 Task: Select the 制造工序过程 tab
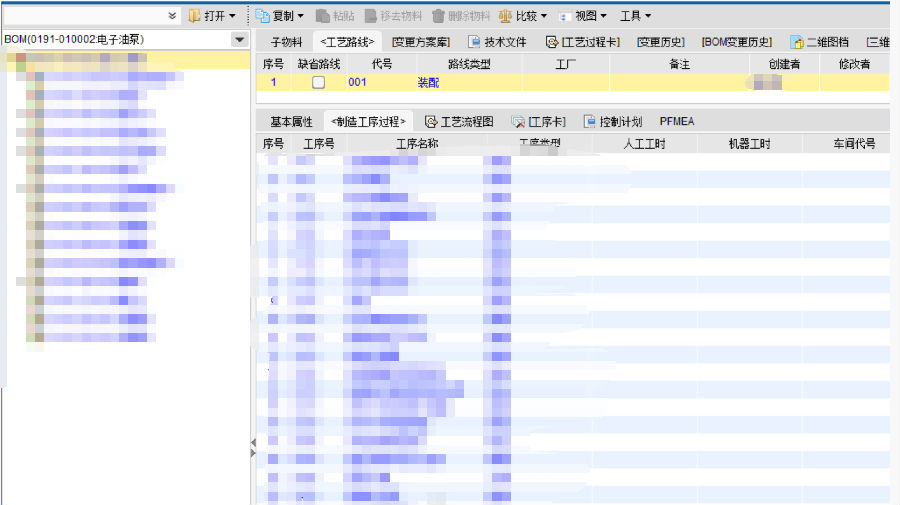click(x=368, y=122)
